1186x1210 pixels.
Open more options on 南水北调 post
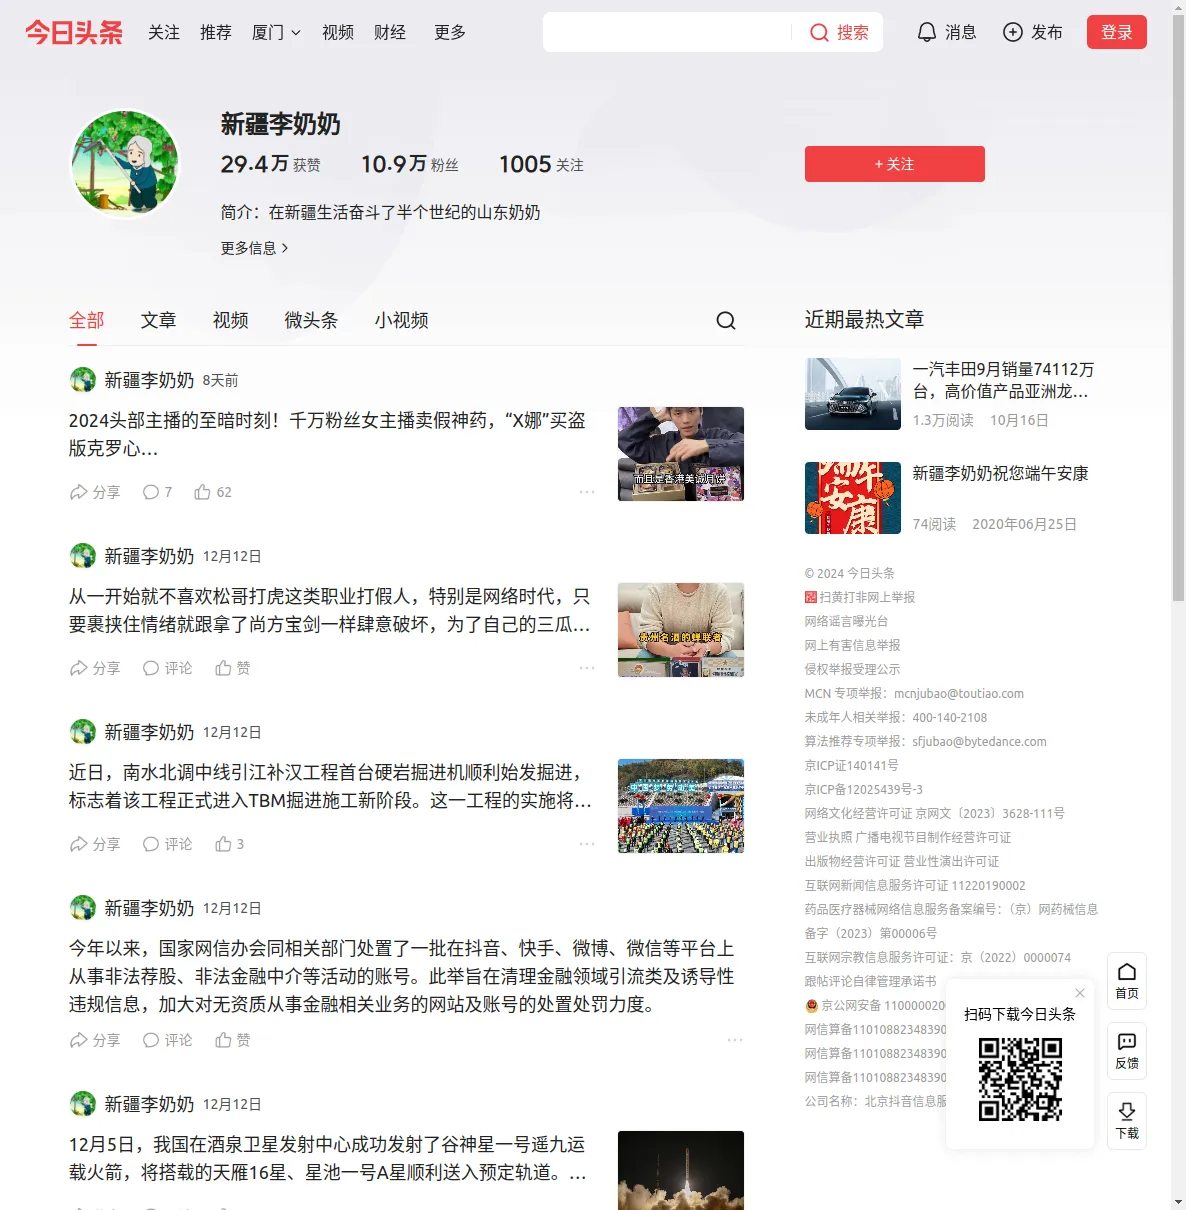pos(587,844)
